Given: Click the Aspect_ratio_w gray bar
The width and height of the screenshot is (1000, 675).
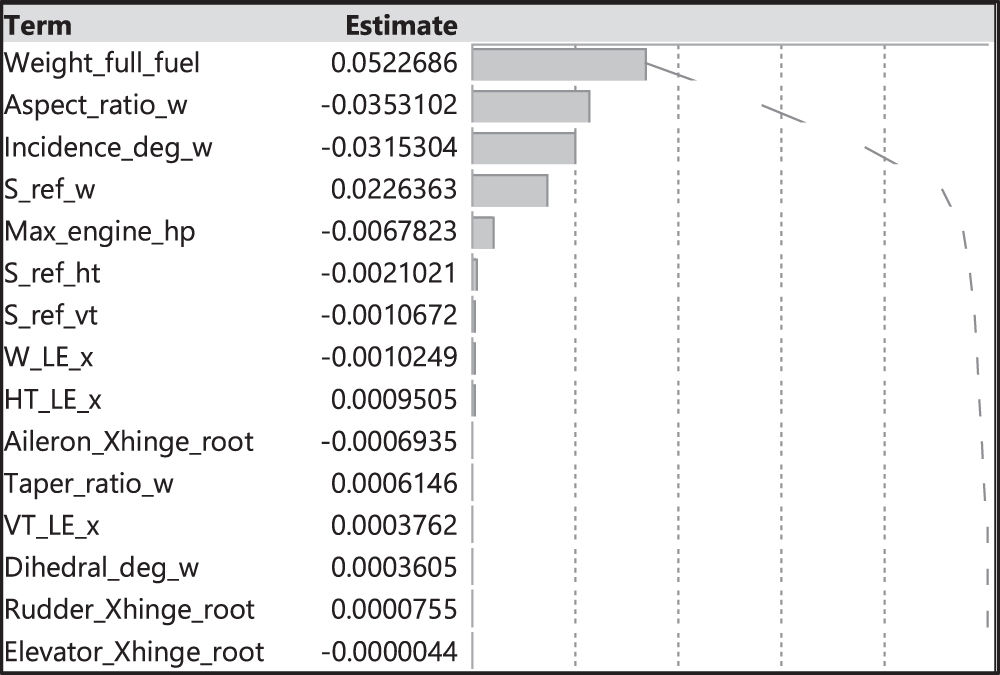Looking at the screenshot, I should coord(530,107).
